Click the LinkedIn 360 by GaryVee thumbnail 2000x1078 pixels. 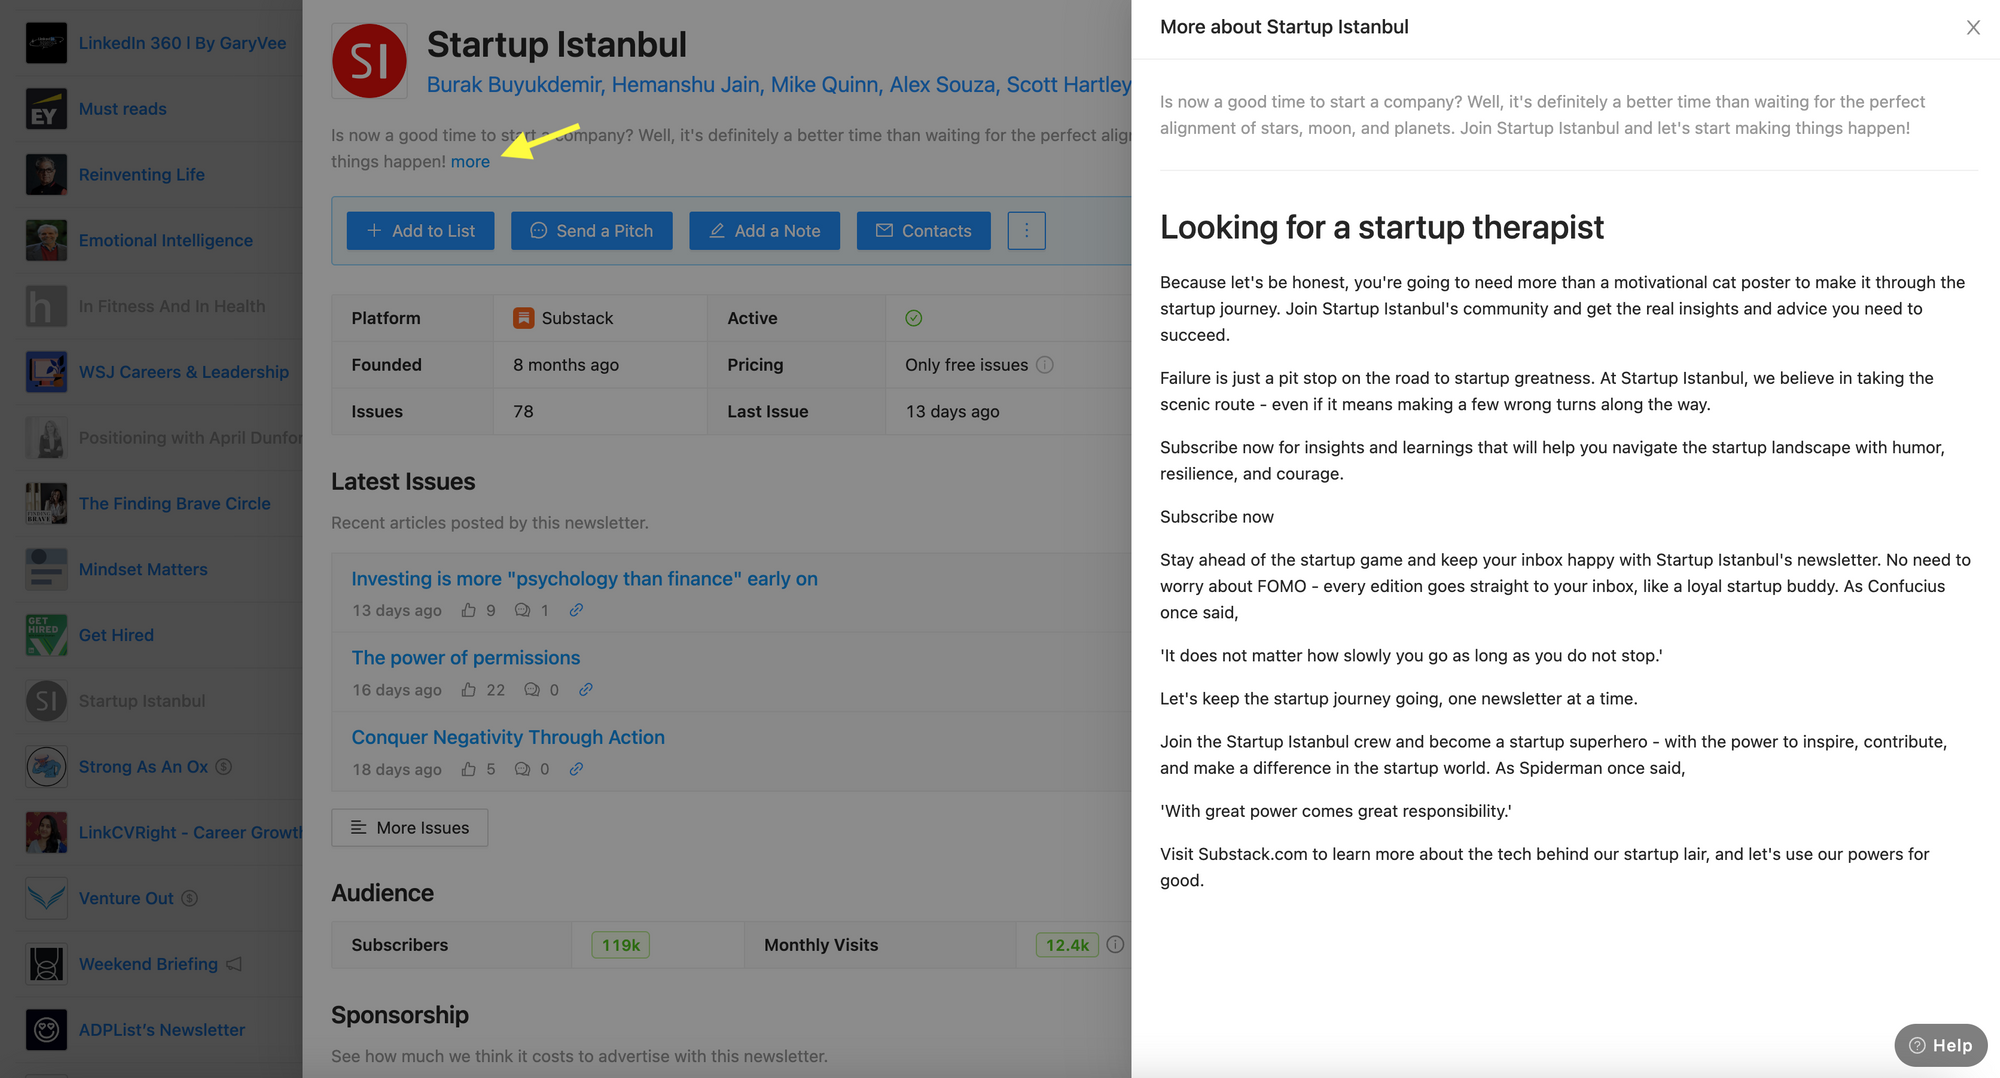(x=46, y=43)
